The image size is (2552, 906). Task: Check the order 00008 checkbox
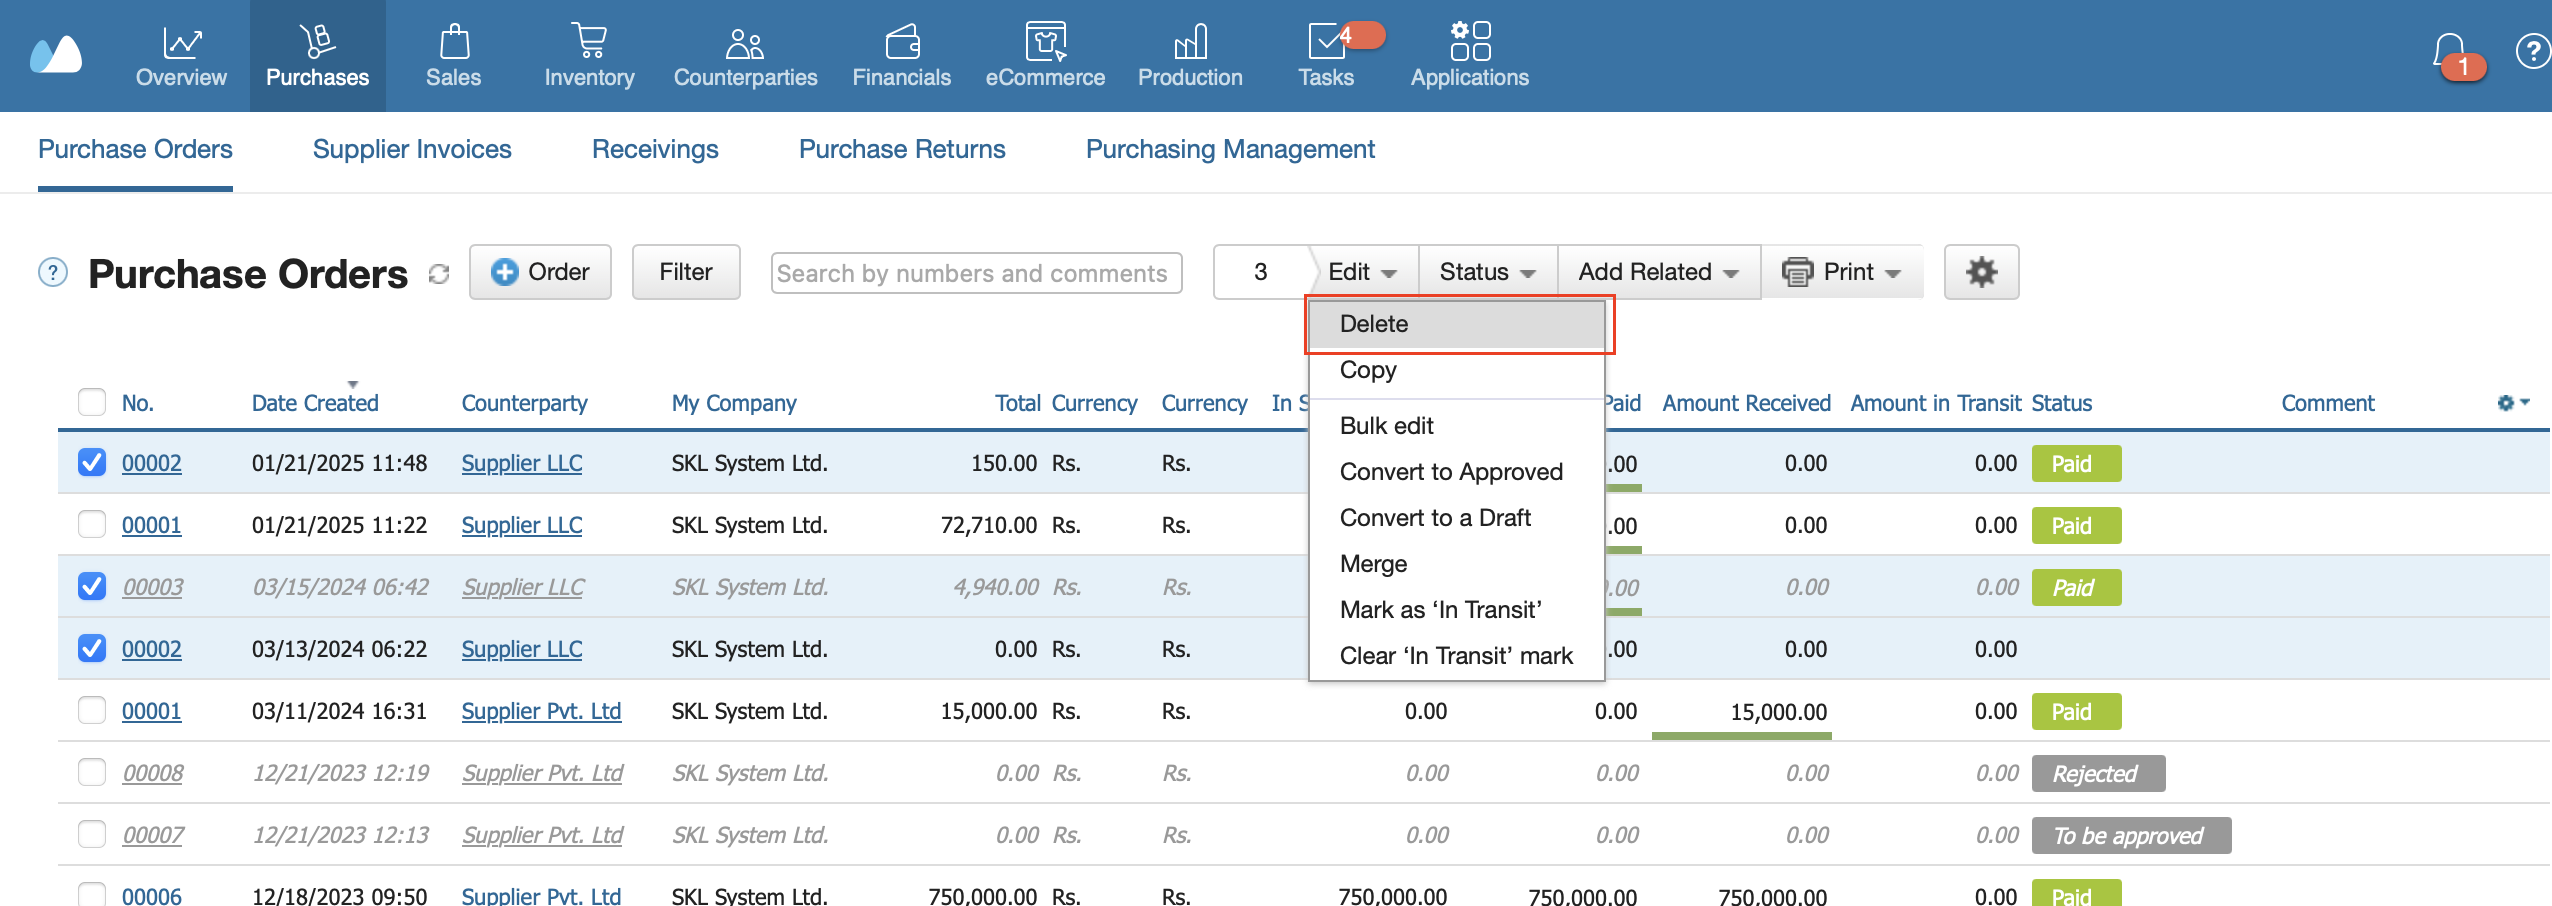point(92,772)
